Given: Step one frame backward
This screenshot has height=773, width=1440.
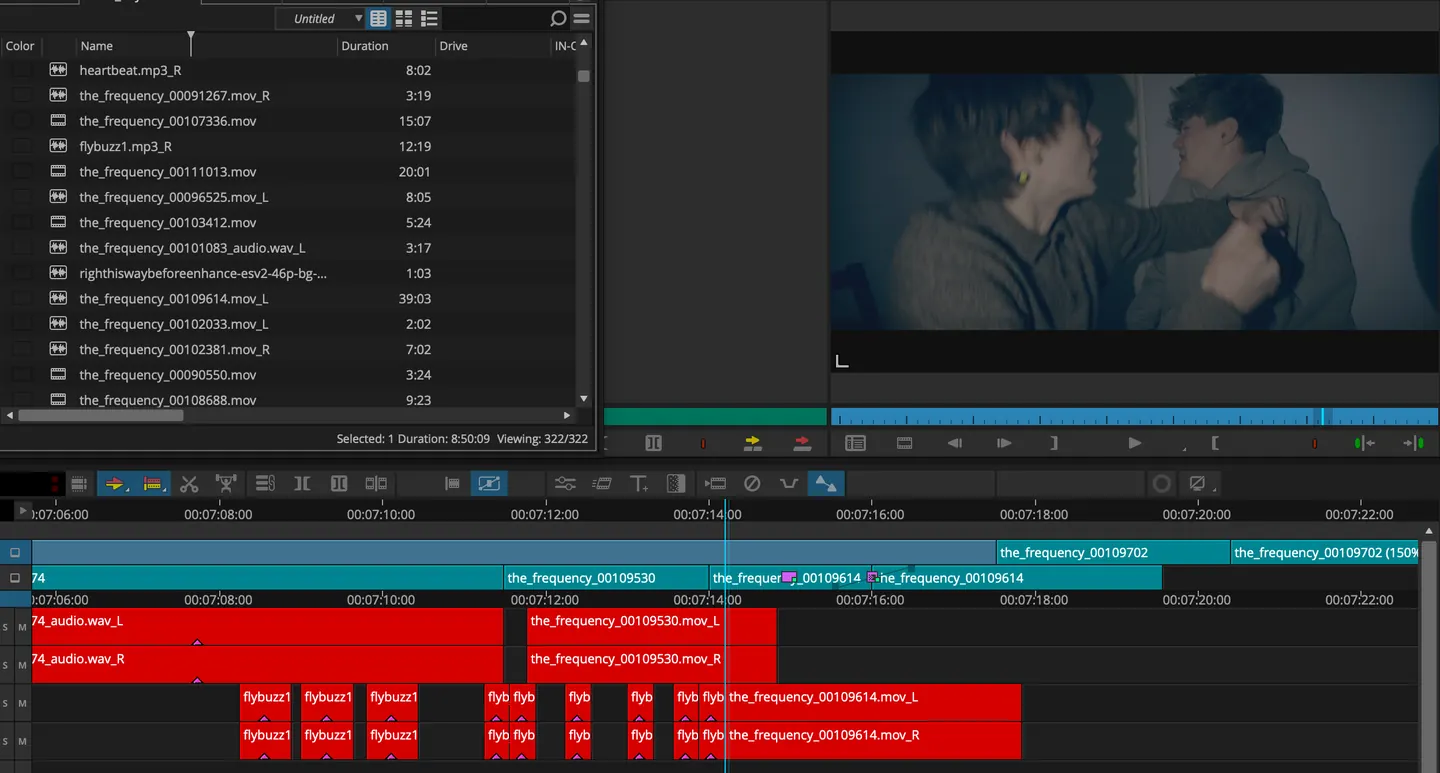Looking at the screenshot, I should tap(955, 443).
